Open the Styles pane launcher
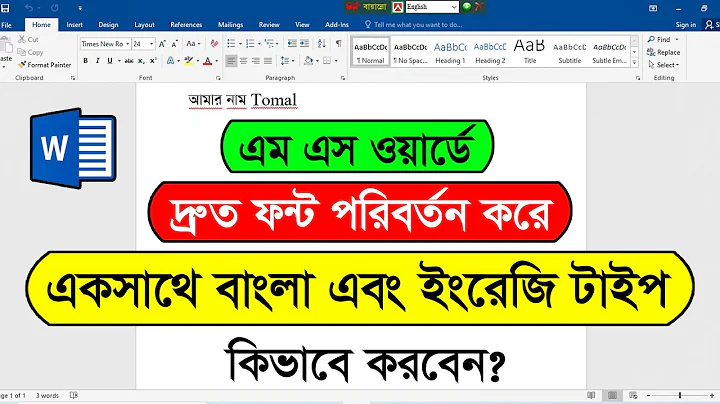The height and width of the screenshot is (404, 720). coord(638,79)
